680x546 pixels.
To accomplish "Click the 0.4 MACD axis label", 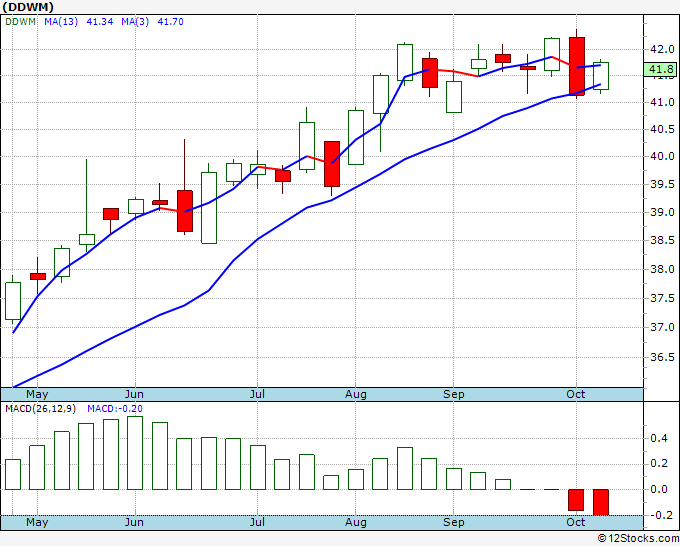I will [659, 438].
